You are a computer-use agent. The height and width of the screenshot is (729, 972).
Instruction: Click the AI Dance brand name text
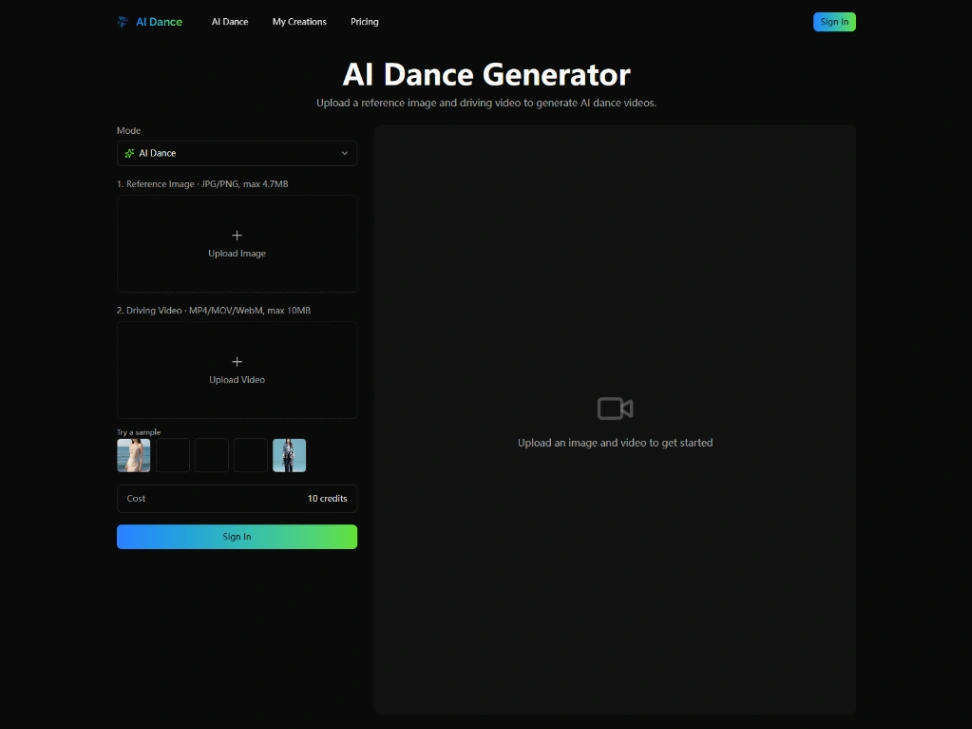[159, 22]
